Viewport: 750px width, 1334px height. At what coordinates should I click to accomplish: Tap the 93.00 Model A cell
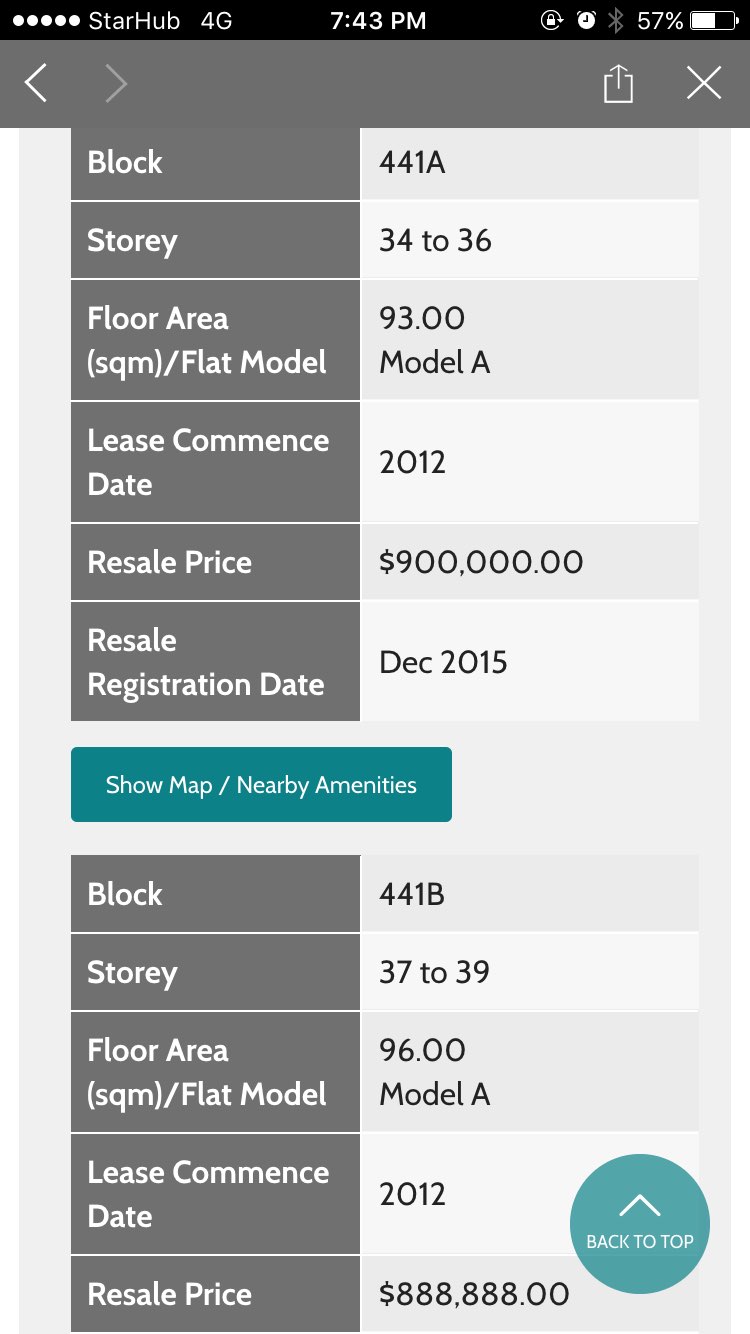[x=434, y=340]
